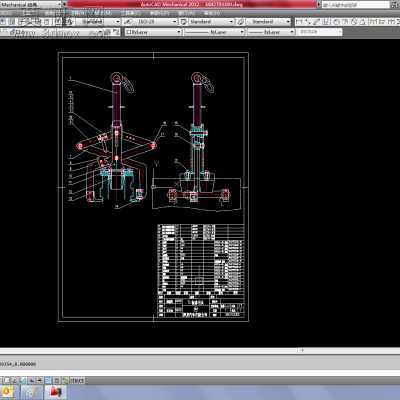Open the ByLayer color control
The image size is (400, 400).
(x=153, y=32)
